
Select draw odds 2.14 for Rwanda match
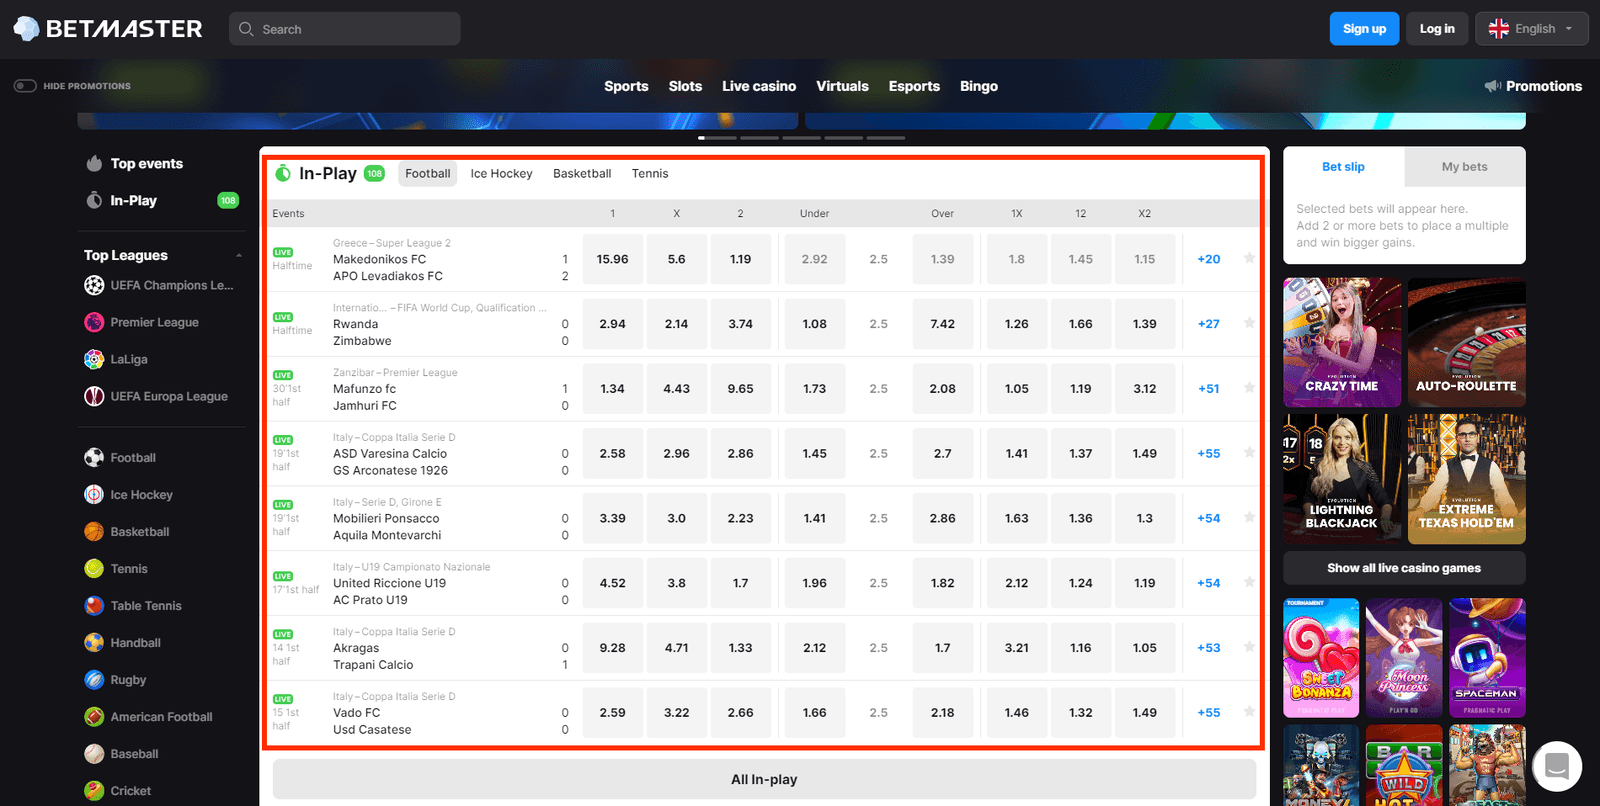tap(677, 324)
